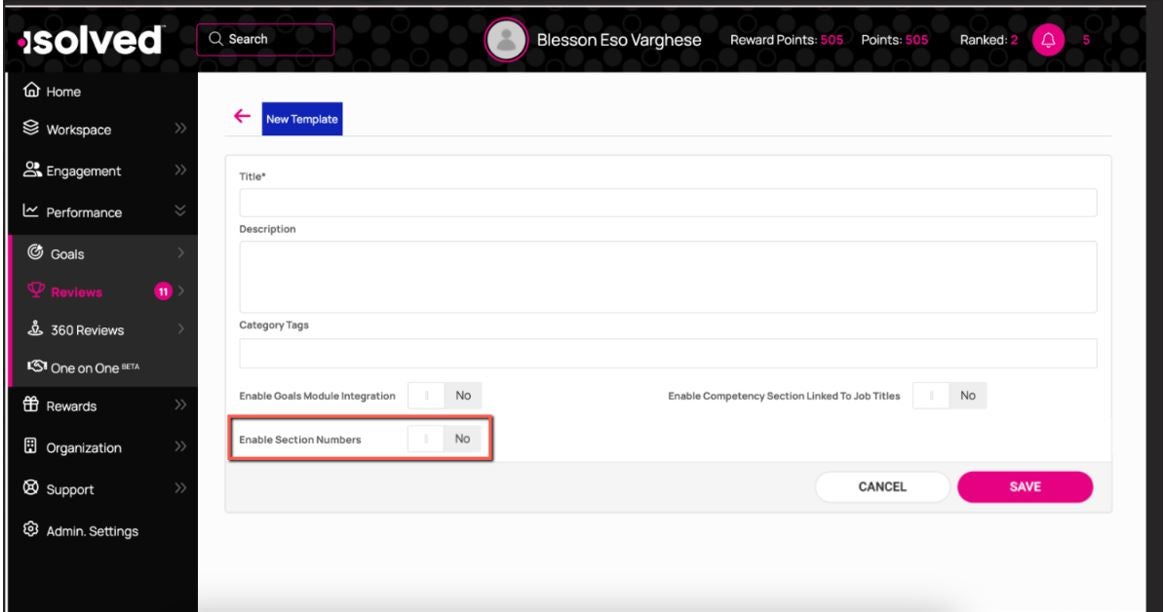Click the Admin. Settings gear icon

[30, 530]
